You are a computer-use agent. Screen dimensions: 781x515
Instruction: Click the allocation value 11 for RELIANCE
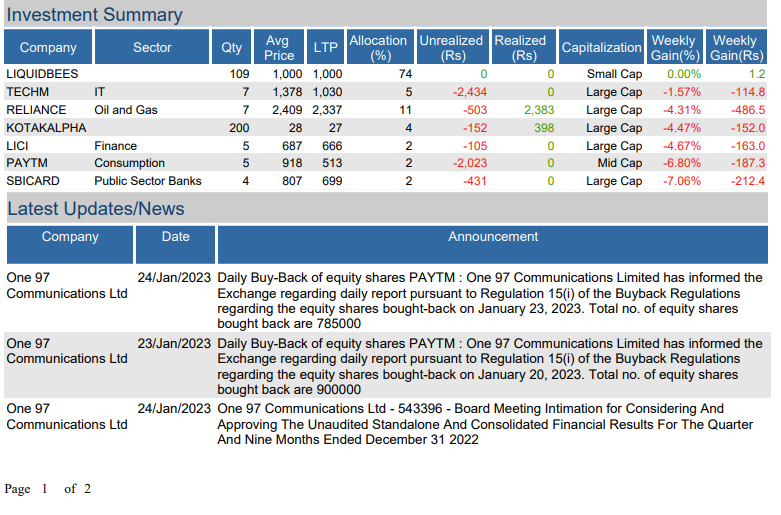[x=405, y=110]
